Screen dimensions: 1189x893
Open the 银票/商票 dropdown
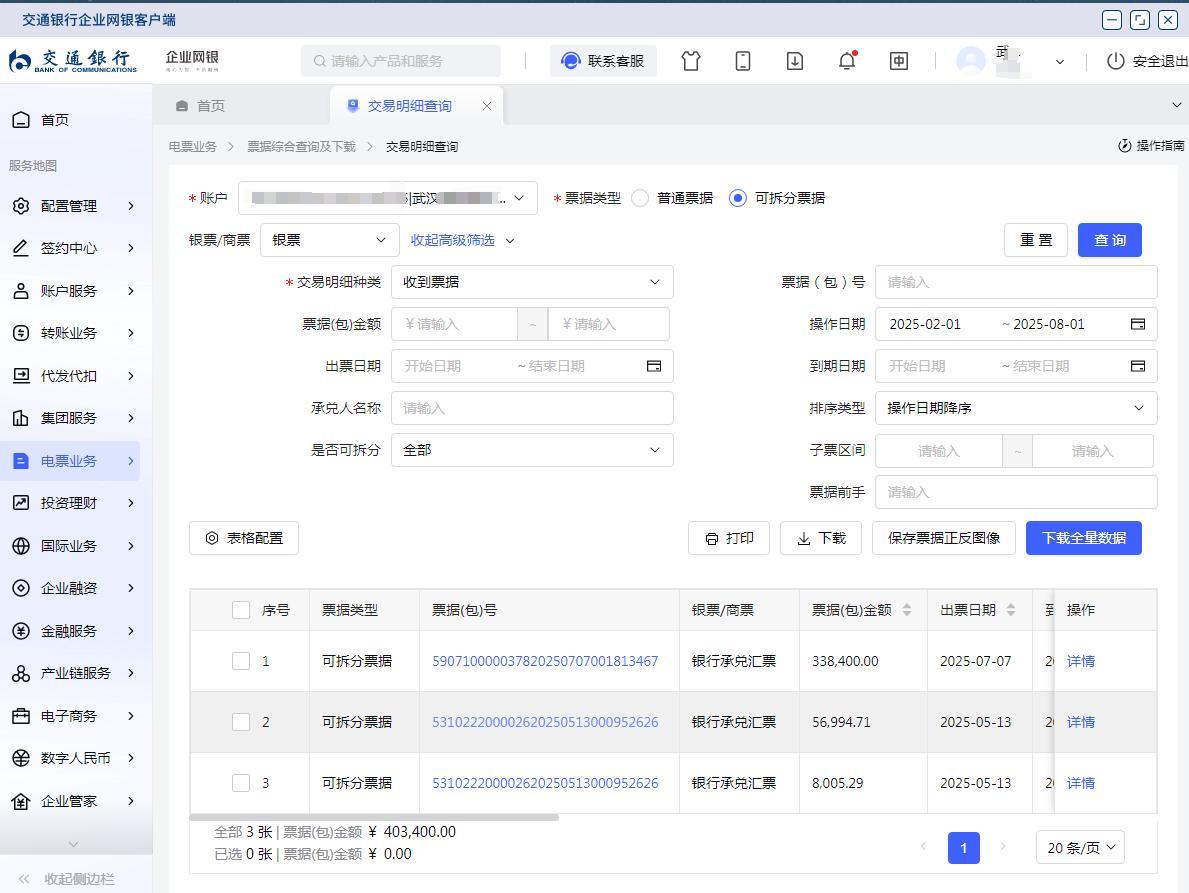pyautogui.click(x=330, y=240)
